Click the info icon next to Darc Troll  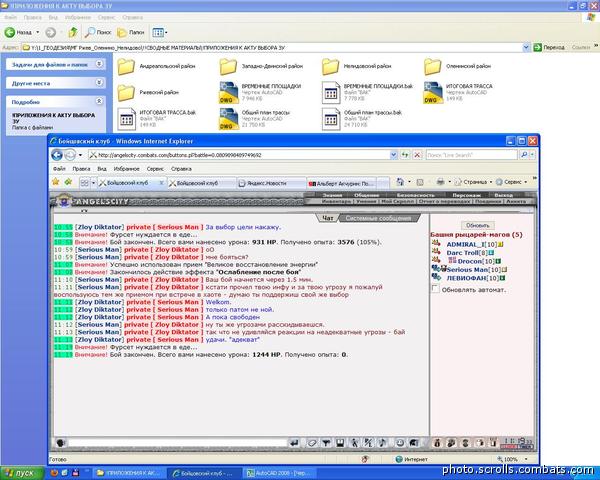click(491, 253)
